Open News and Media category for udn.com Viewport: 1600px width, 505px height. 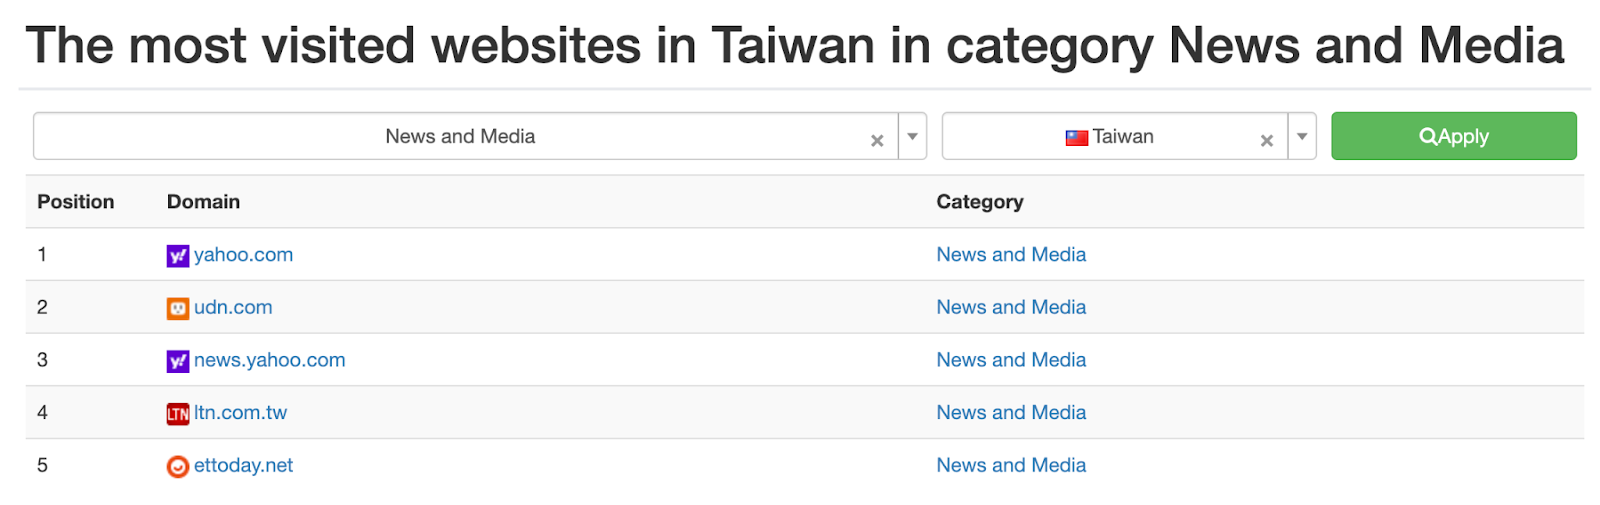click(x=1011, y=307)
